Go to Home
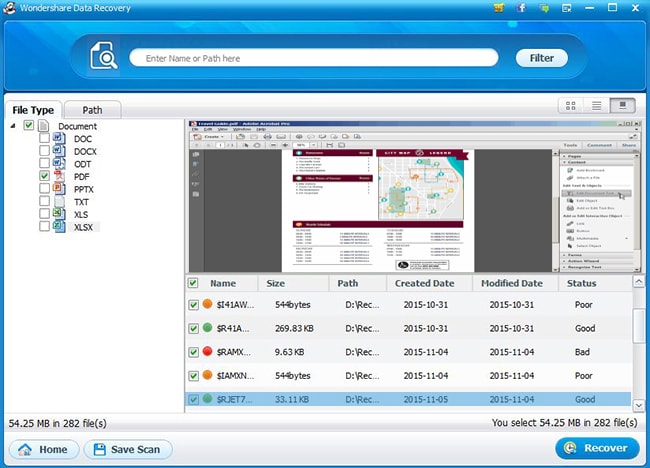Image resolution: width=650 pixels, height=468 pixels. (44, 450)
